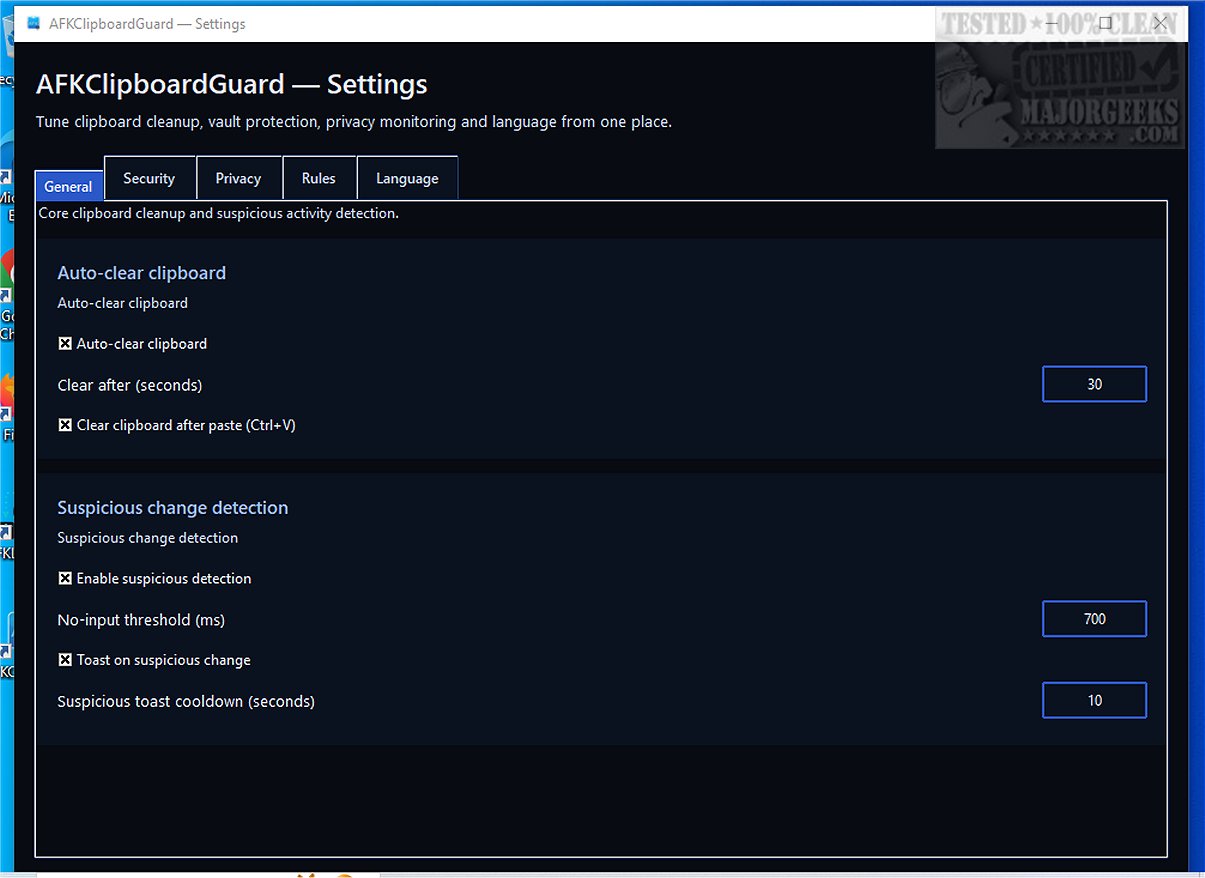Focus the Clear after (seconds) field
The image size is (1205, 878).
[x=1094, y=384]
